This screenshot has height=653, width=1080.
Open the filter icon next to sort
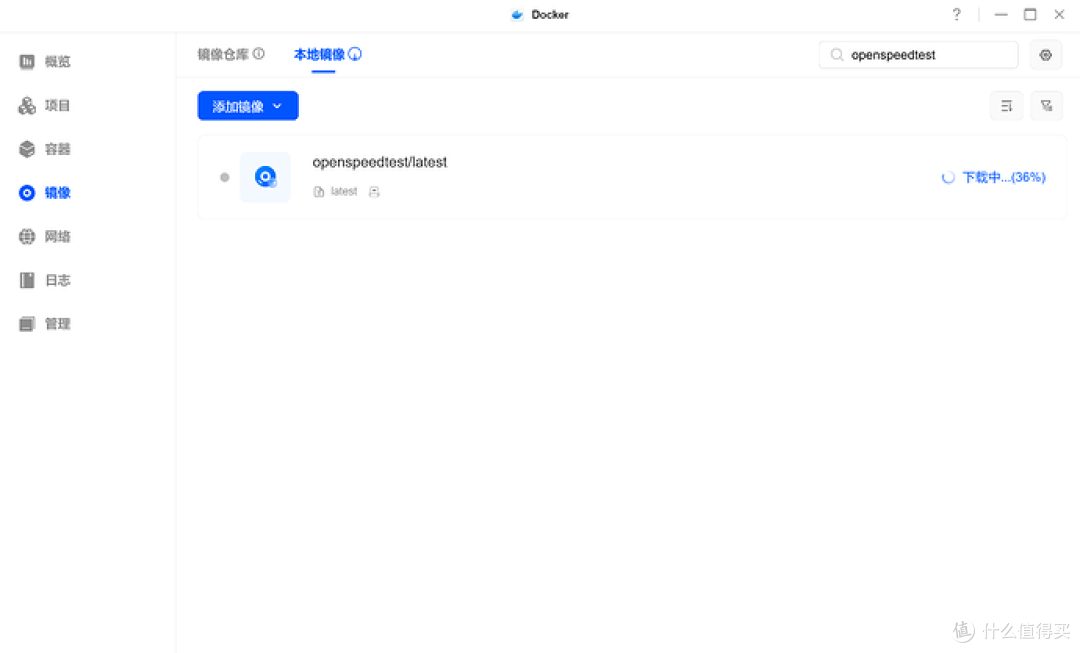coord(1046,105)
